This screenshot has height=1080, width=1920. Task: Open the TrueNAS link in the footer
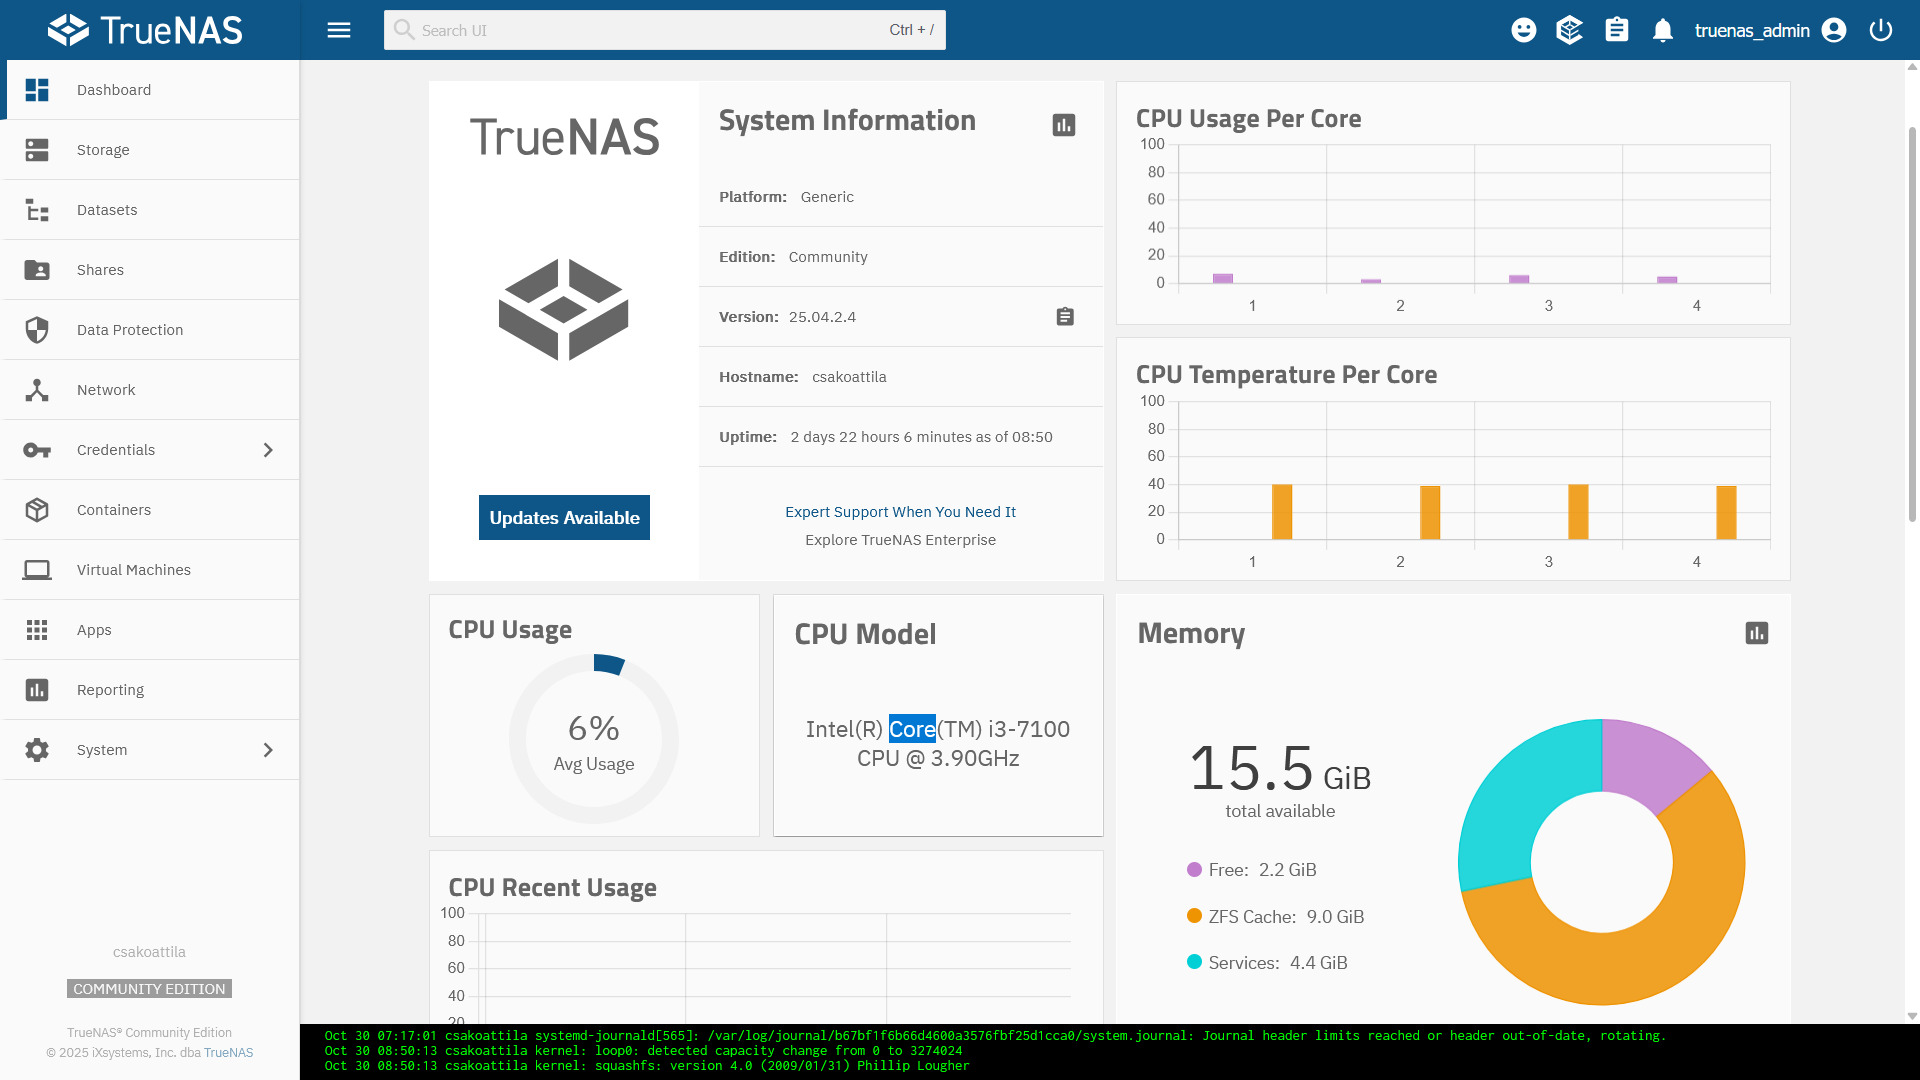click(x=228, y=1053)
